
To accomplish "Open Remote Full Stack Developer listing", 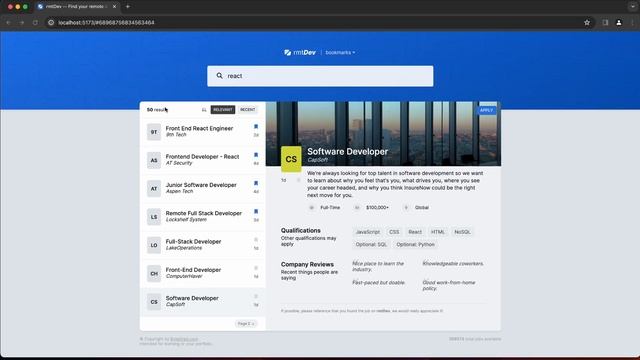I will click(x=202, y=217).
